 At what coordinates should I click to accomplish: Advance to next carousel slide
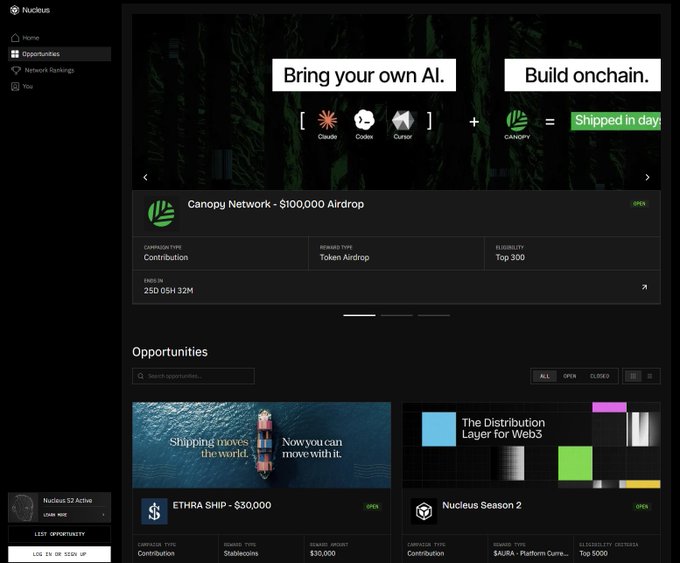[647, 177]
